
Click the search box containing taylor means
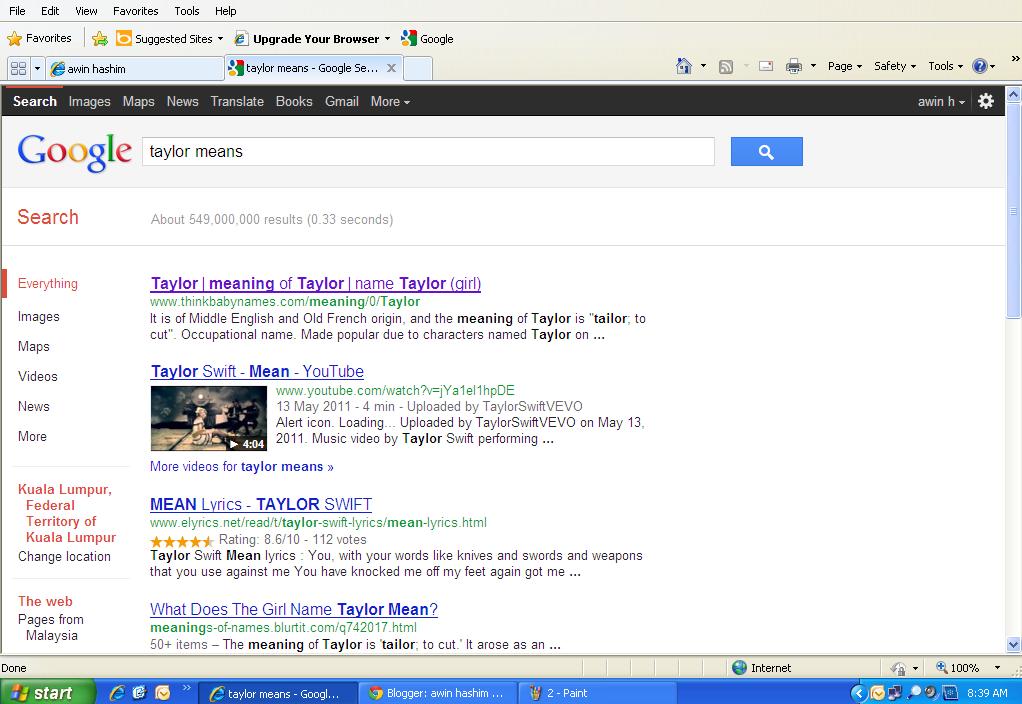[428, 151]
